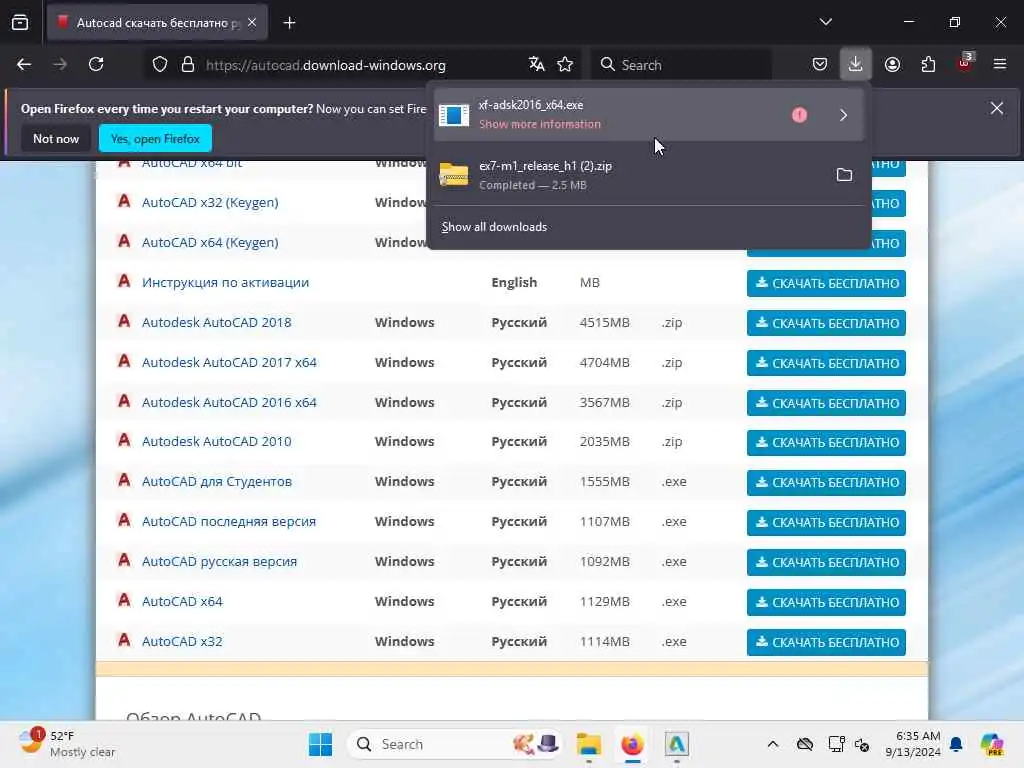Click the red warning icon on xf-adsk2016_x64.exe
This screenshot has width=1024, height=768.
pos(799,115)
